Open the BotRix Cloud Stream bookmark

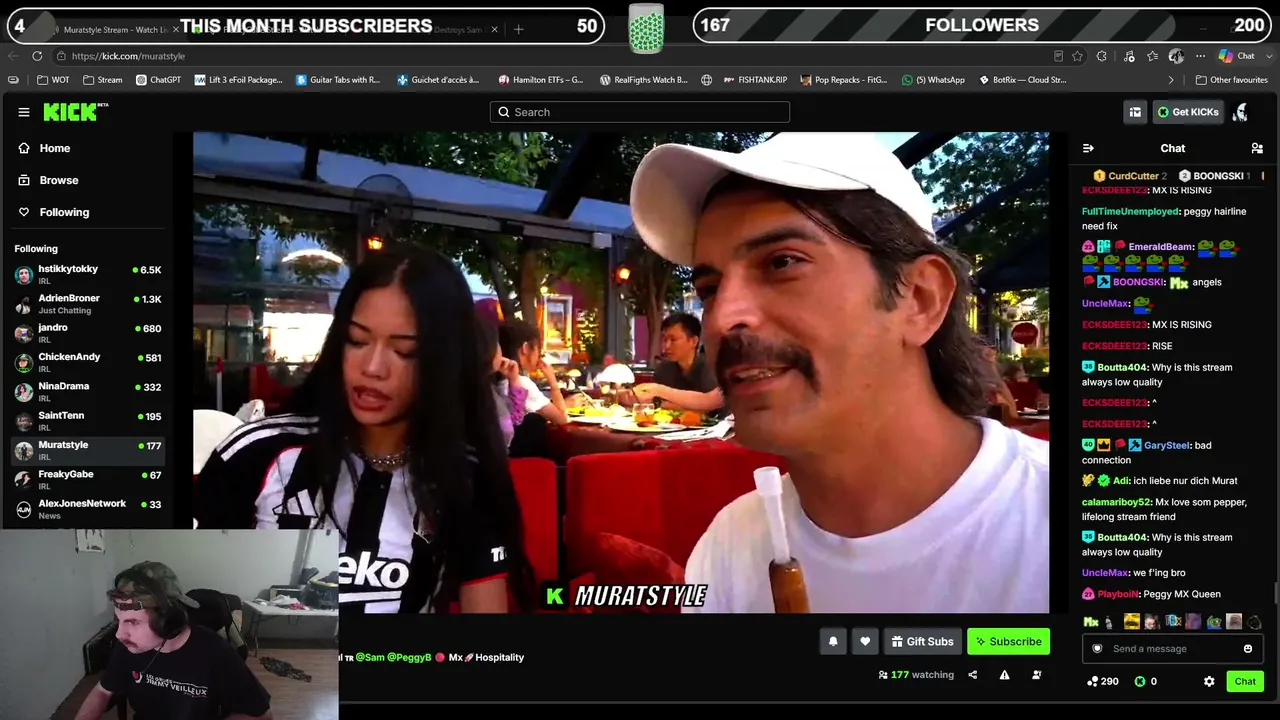(x=1022, y=80)
